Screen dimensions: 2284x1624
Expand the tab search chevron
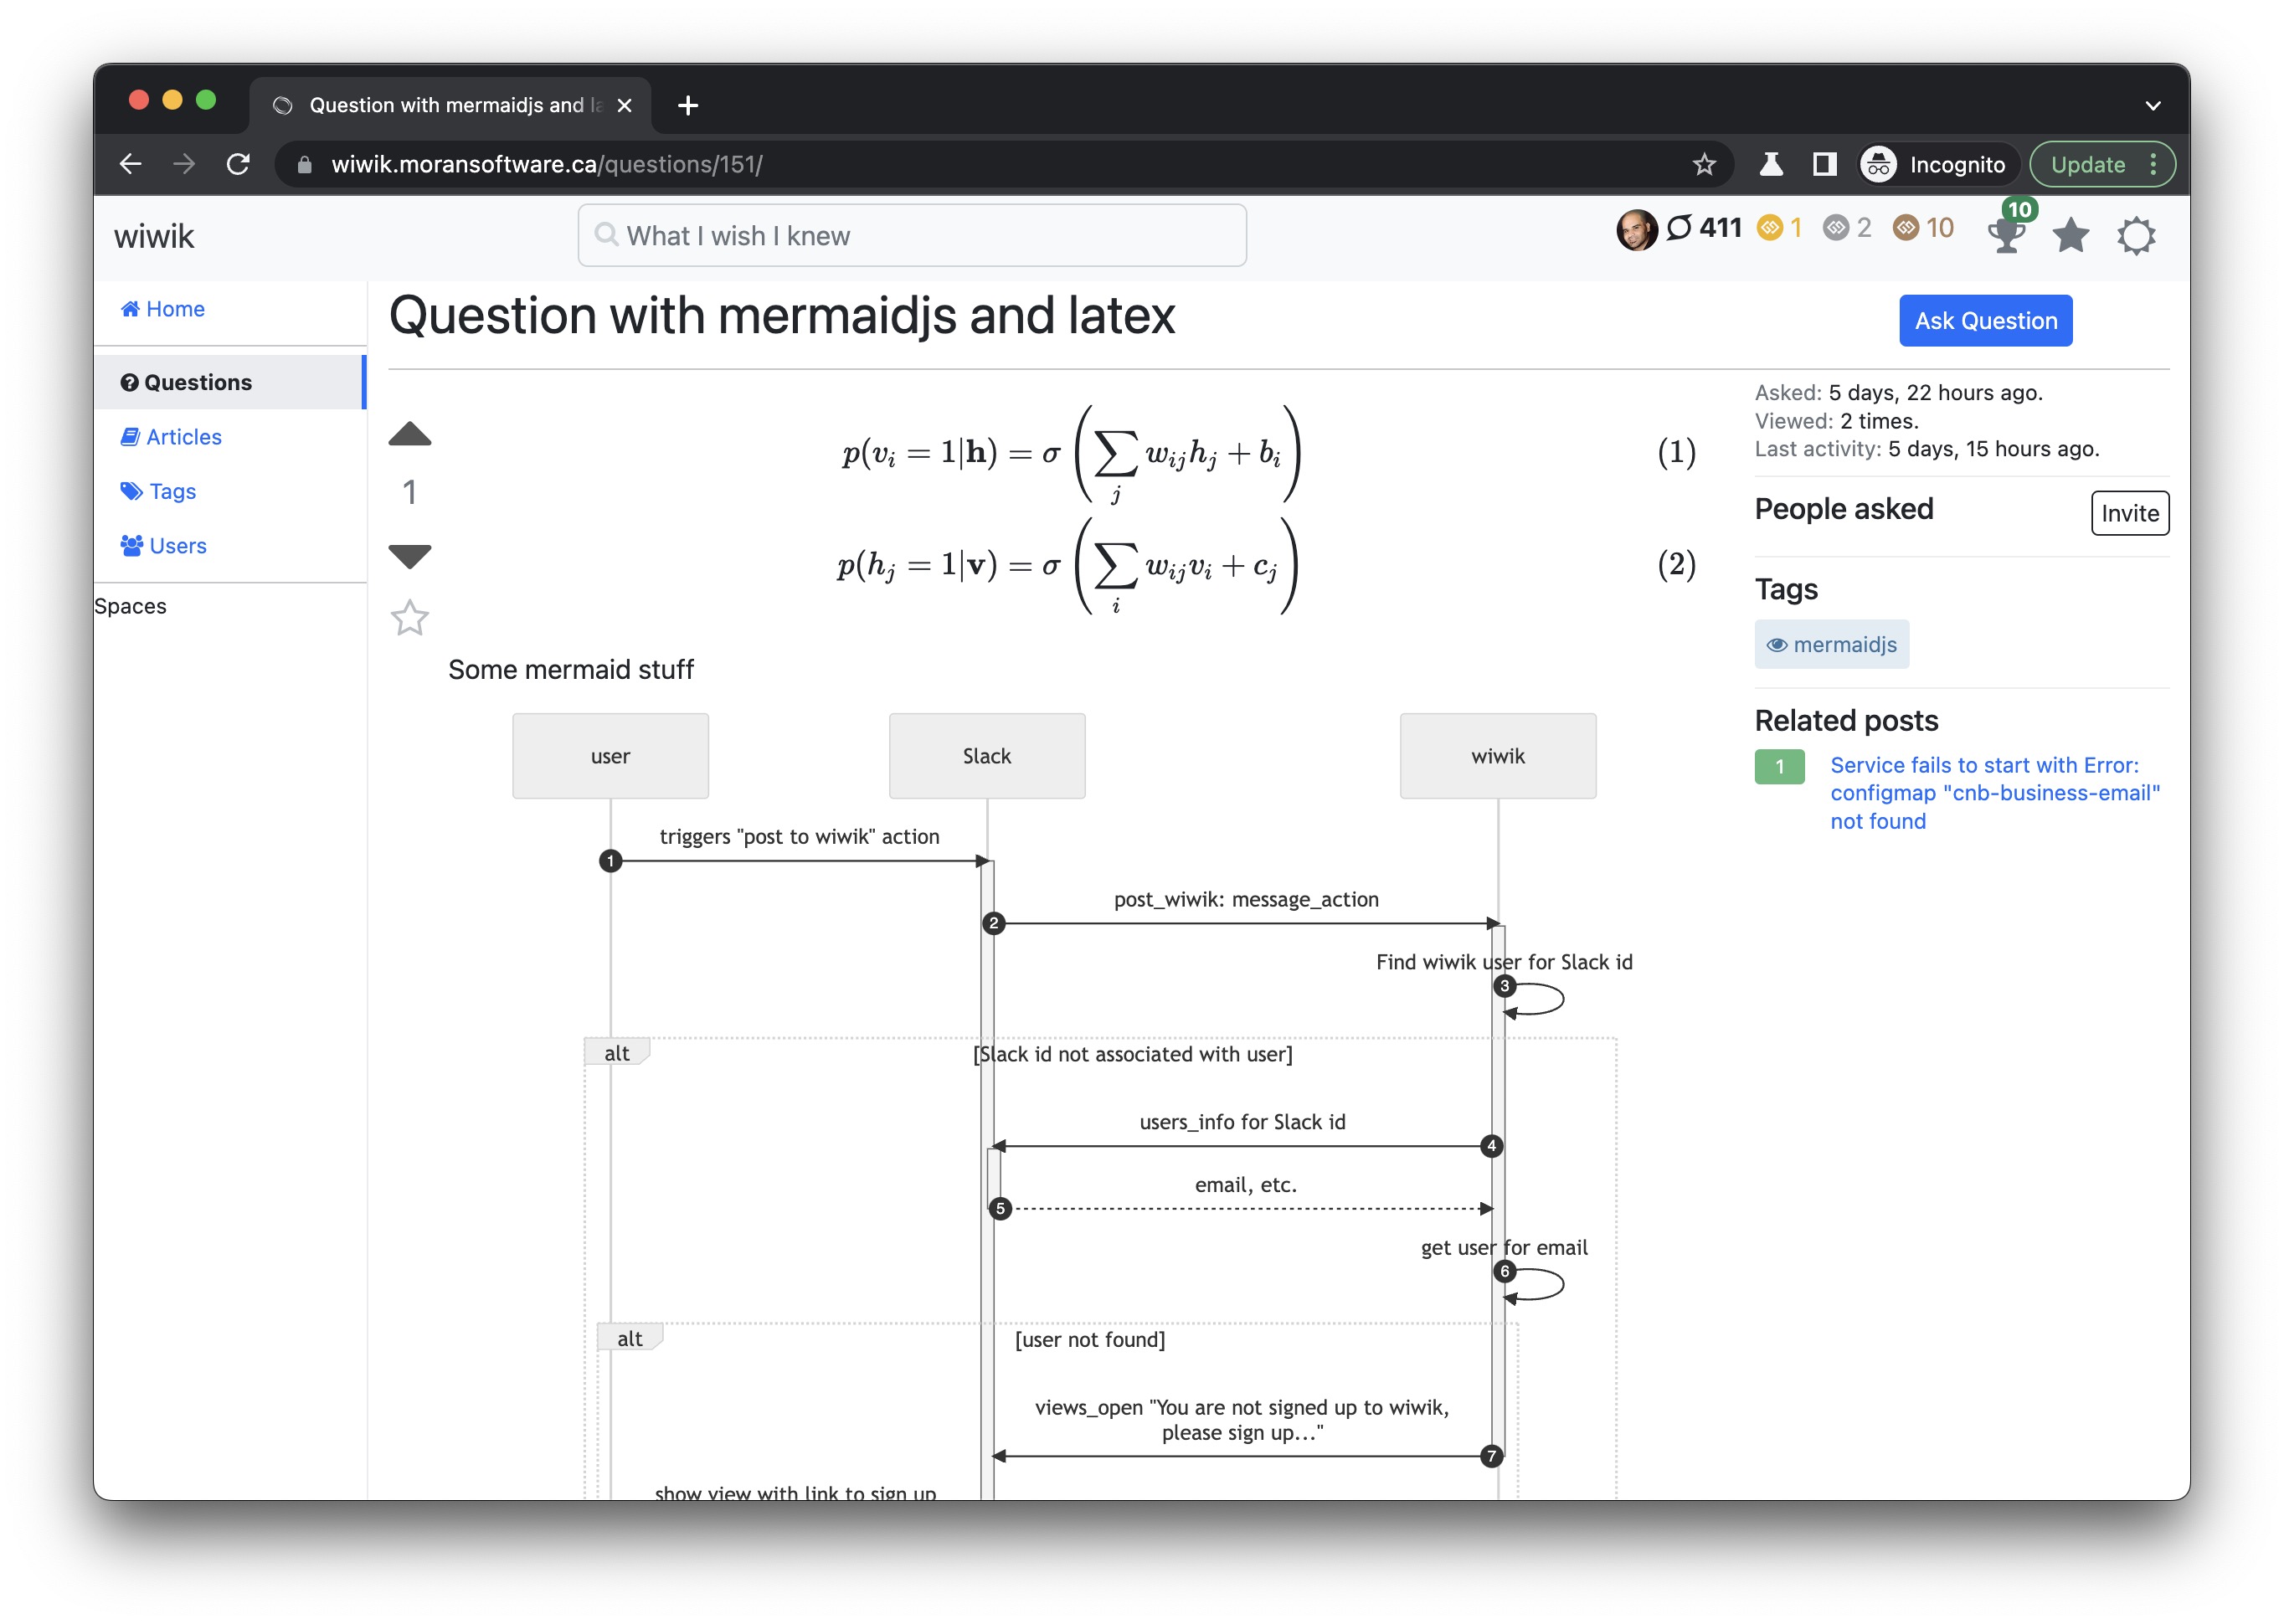point(2152,105)
